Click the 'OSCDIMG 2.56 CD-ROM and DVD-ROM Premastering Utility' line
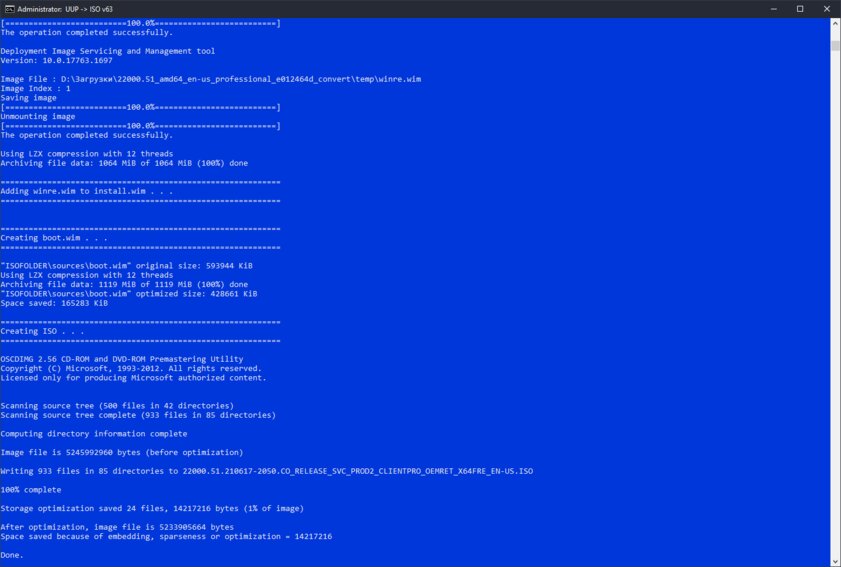 [122, 359]
